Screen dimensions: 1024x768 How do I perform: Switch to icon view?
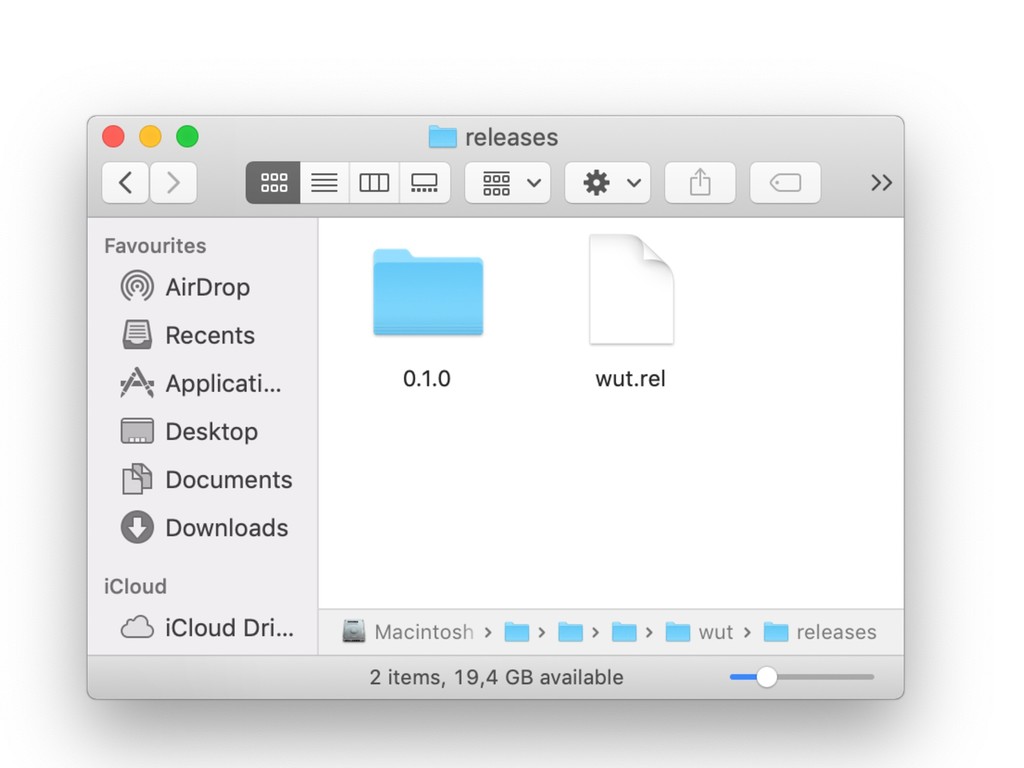(273, 183)
